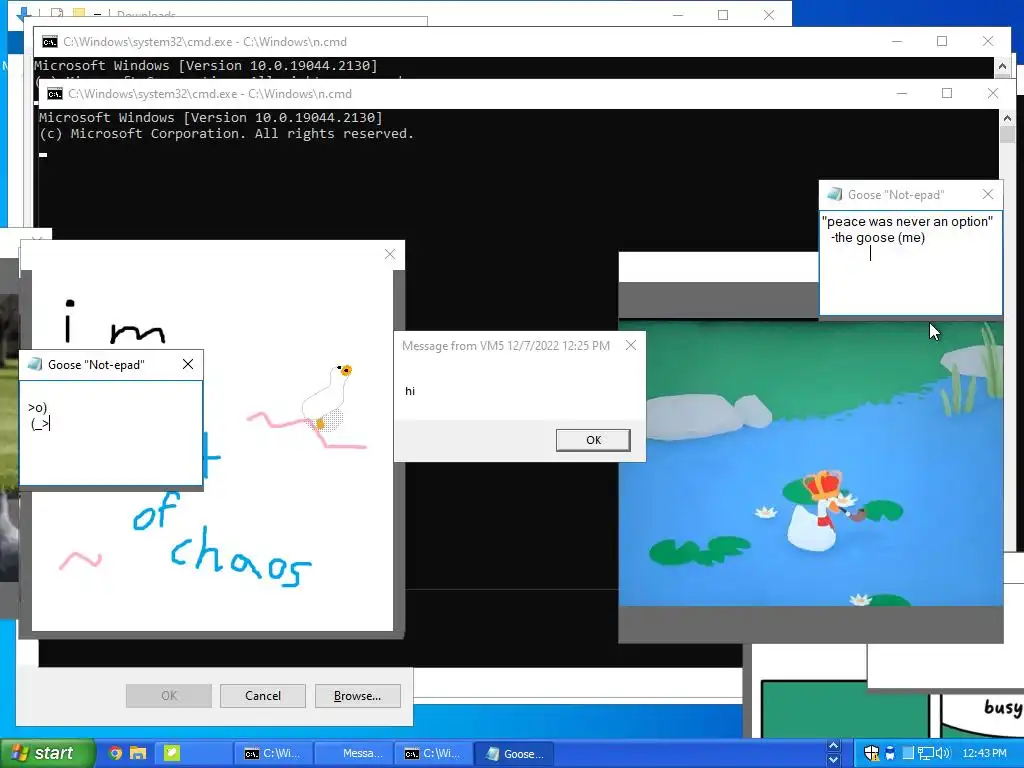Click the Browse... button

[x=357, y=696]
